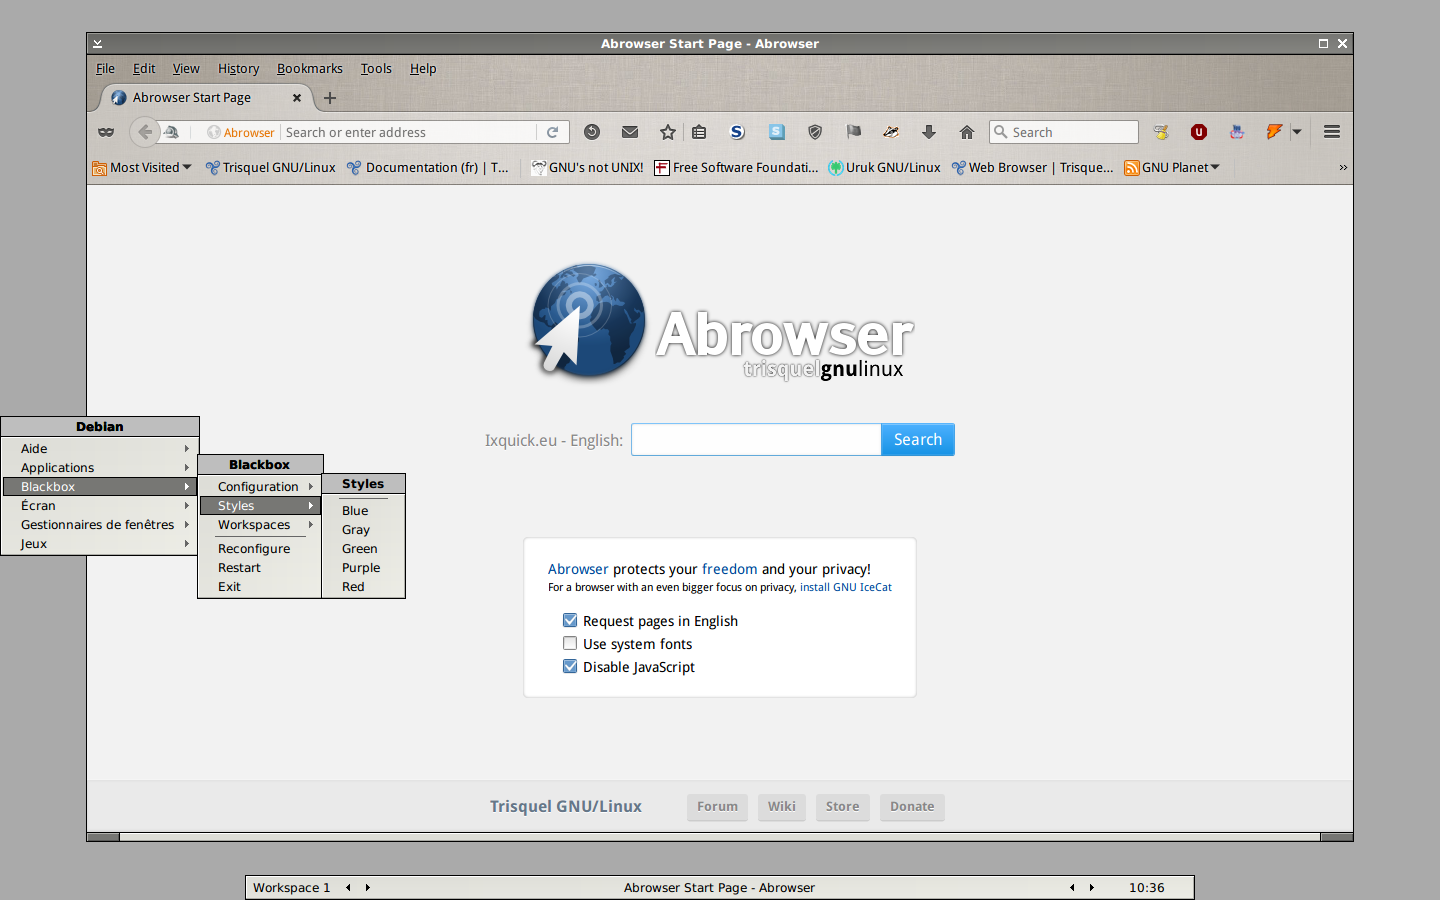Click the Donate button
This screenshot has width=1440, height=900.
[912, 806]
